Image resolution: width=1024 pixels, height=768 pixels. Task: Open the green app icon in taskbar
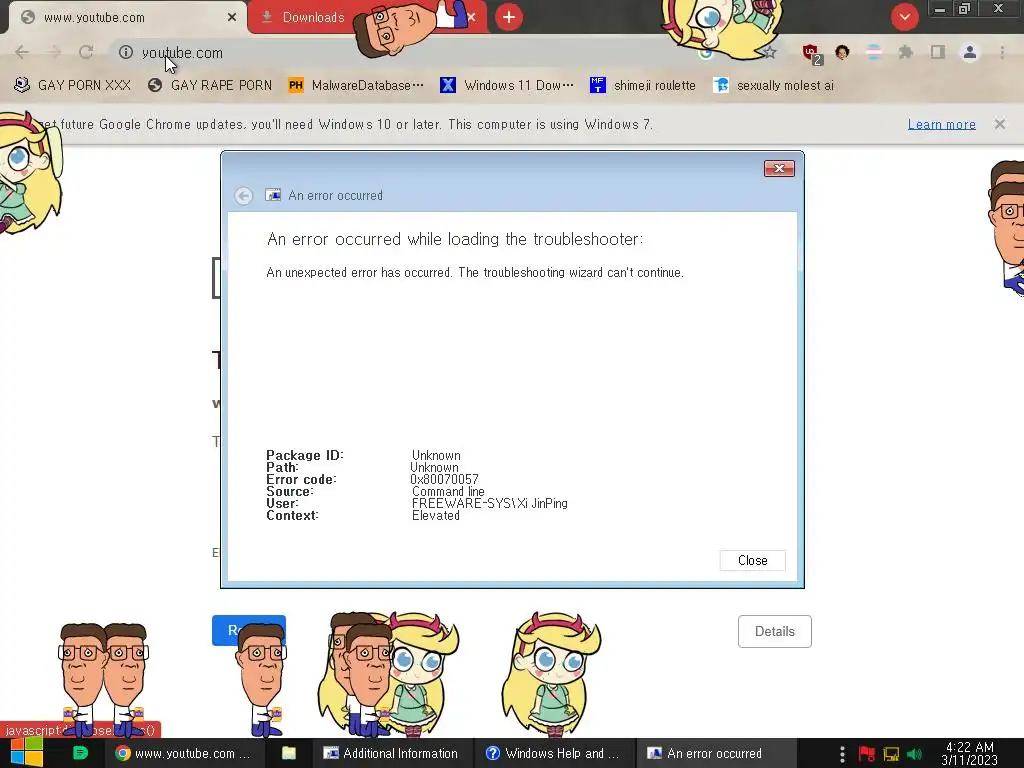(80, 753)
